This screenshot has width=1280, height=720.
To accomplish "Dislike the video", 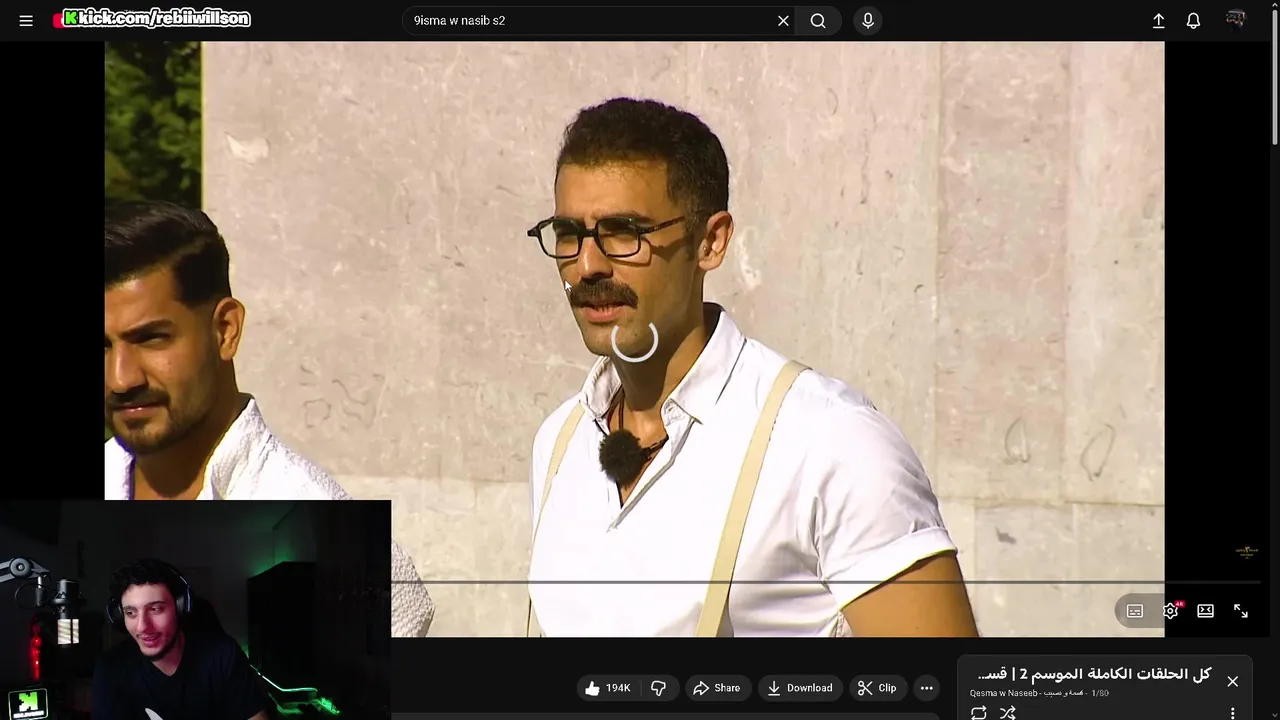I will coord(658,688).
